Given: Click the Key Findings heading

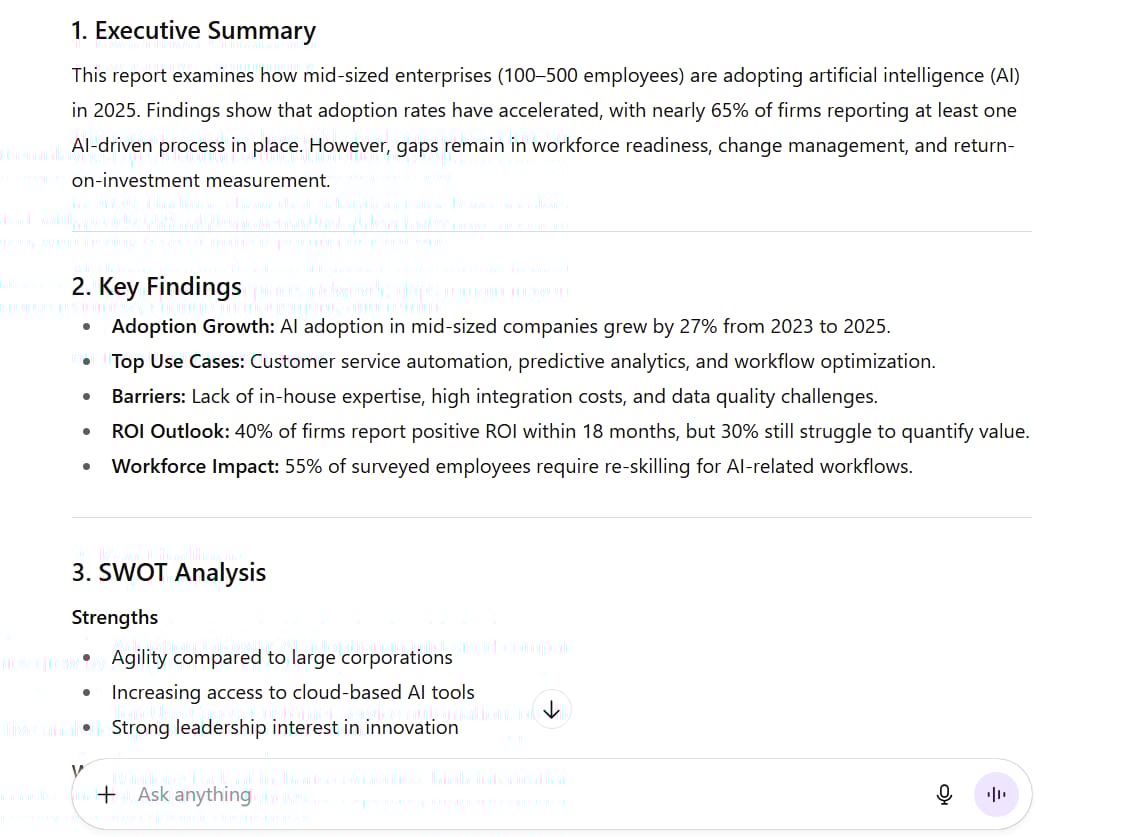Looking at the screenshot, I should [156, 287].
